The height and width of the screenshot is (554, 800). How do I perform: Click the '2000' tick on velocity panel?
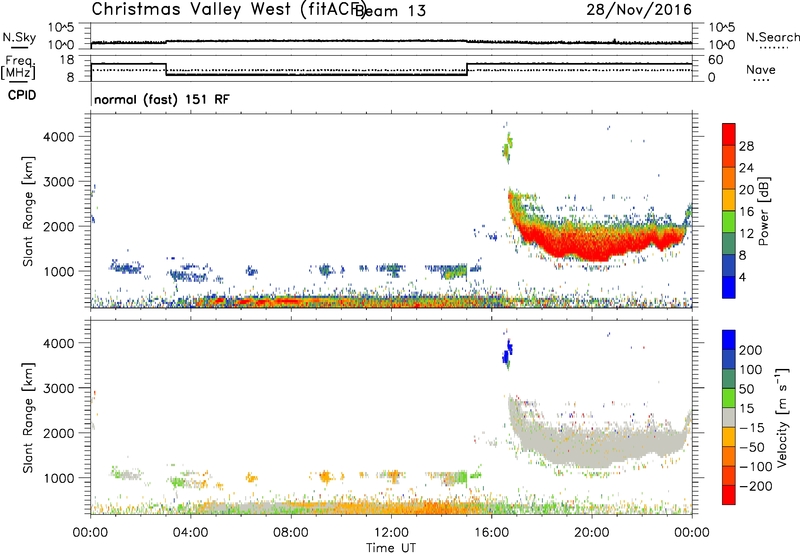tap(58, 434)
